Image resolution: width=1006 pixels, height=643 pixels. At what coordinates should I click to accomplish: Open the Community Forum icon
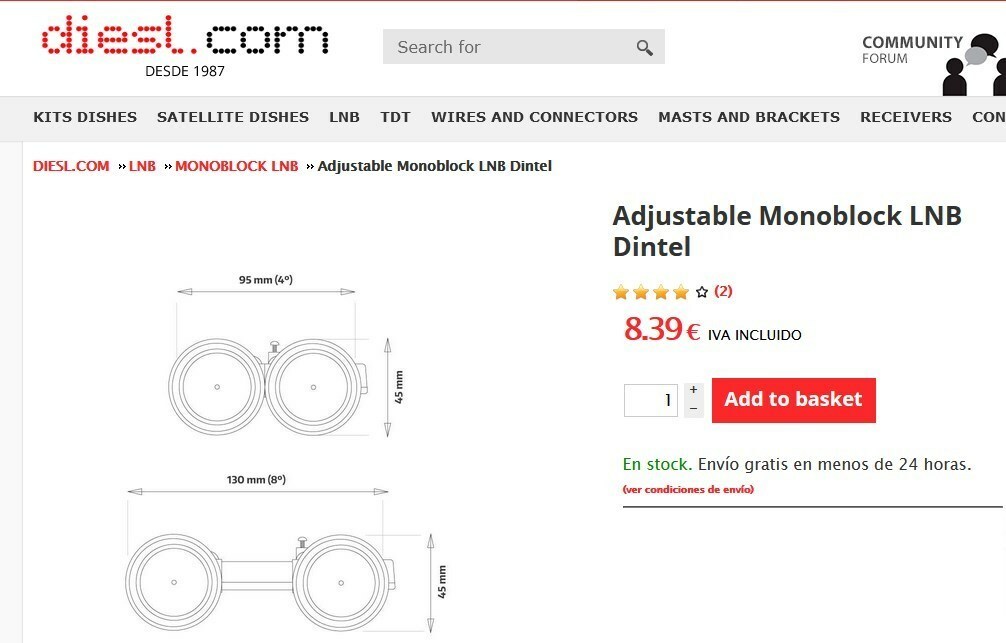pyautogui.click(x=971, y=65)
